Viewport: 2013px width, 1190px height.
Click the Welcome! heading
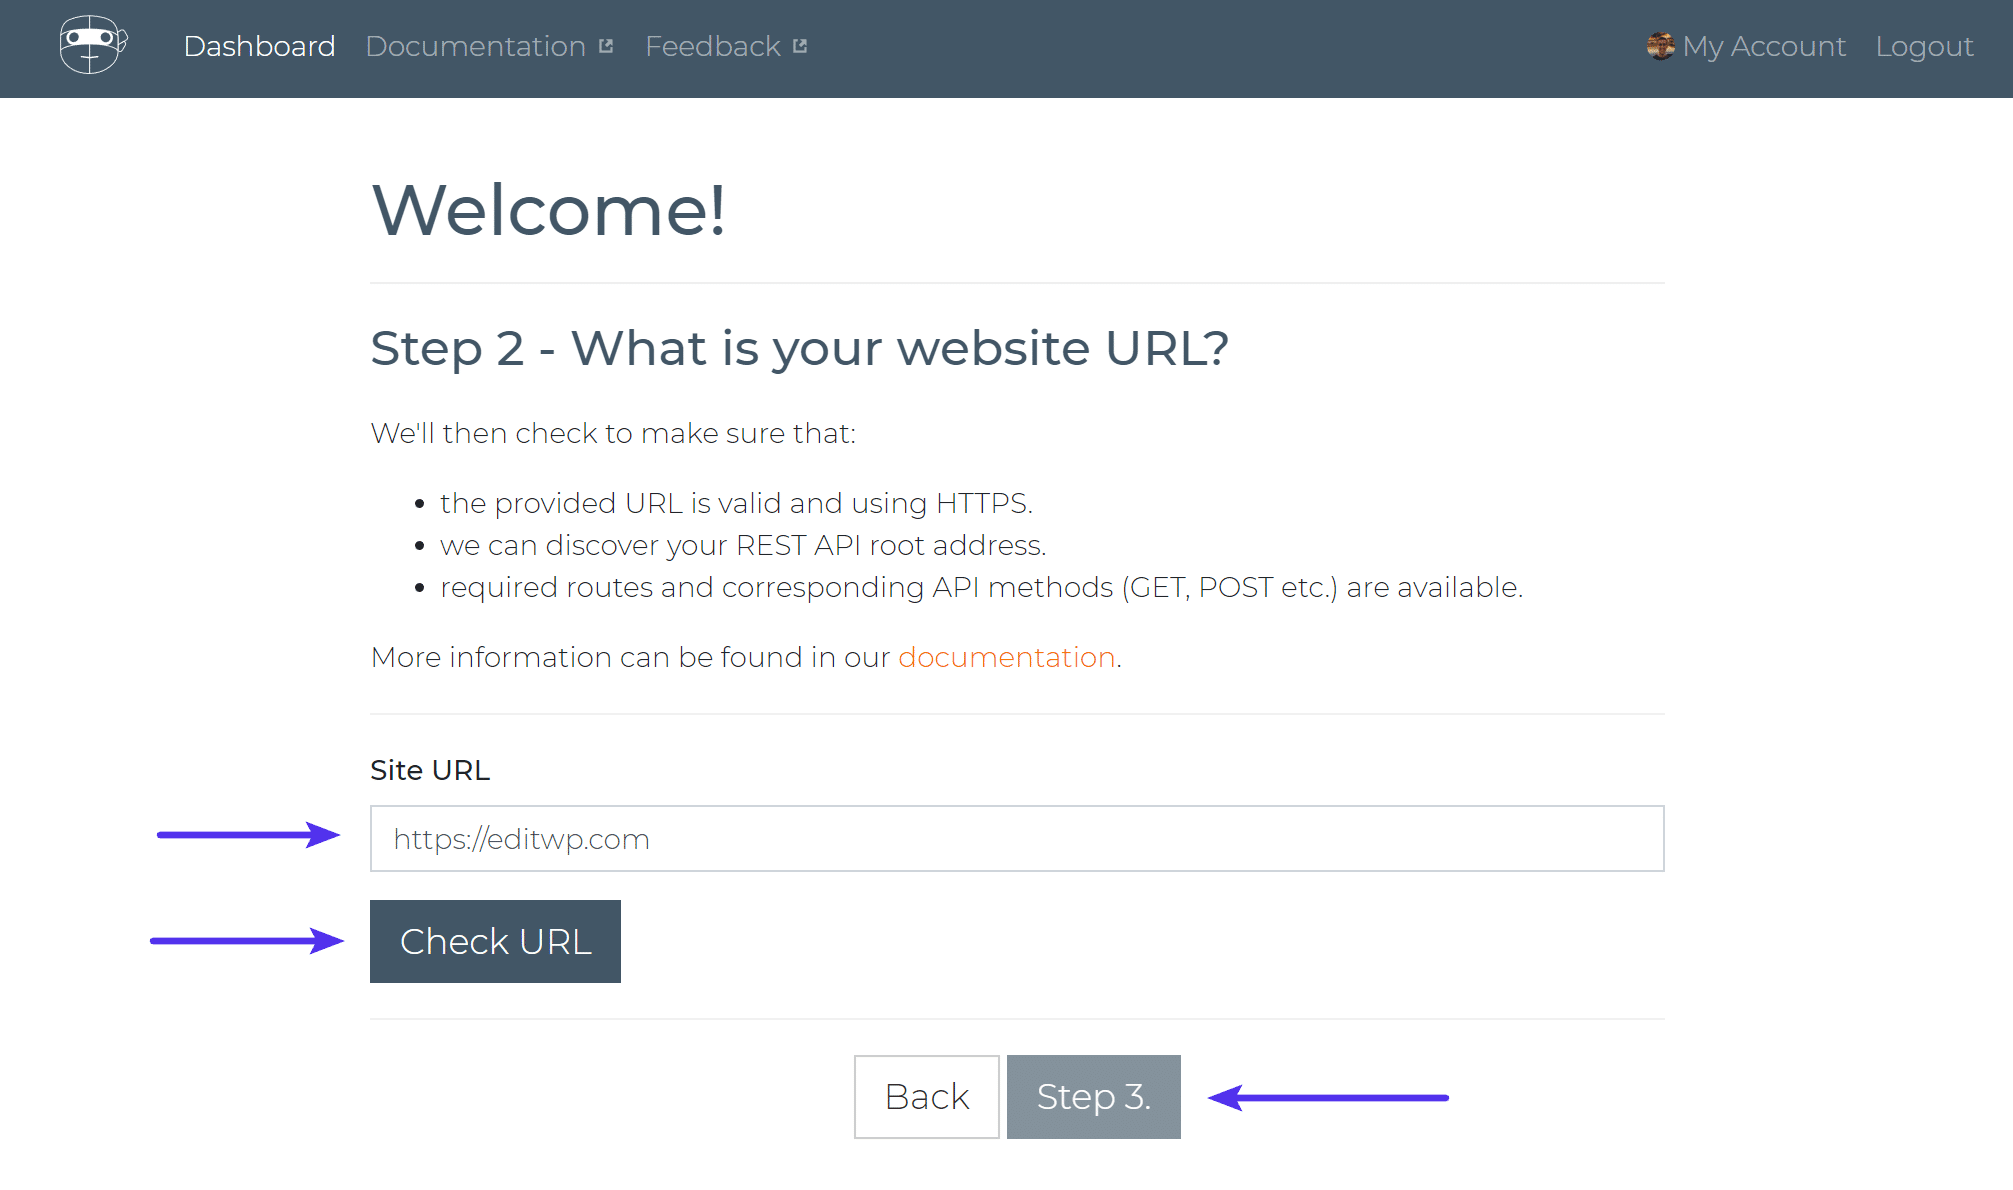[x=549, y=210]
